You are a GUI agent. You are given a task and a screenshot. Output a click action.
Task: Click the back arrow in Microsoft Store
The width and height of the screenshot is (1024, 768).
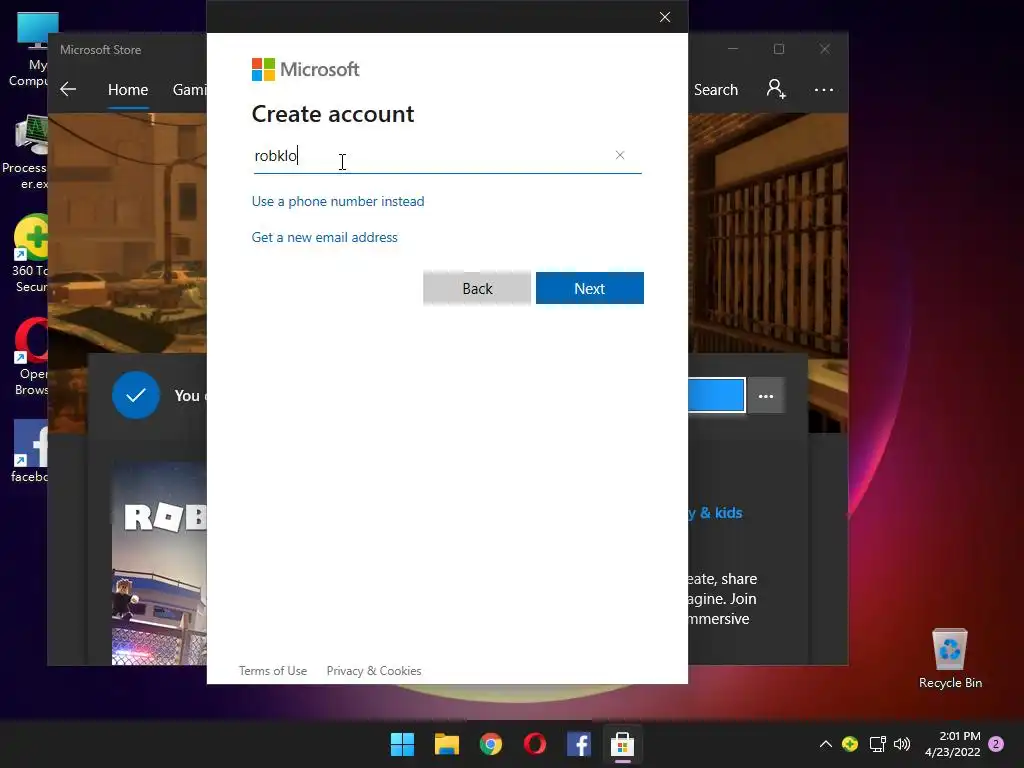(68, 89)
